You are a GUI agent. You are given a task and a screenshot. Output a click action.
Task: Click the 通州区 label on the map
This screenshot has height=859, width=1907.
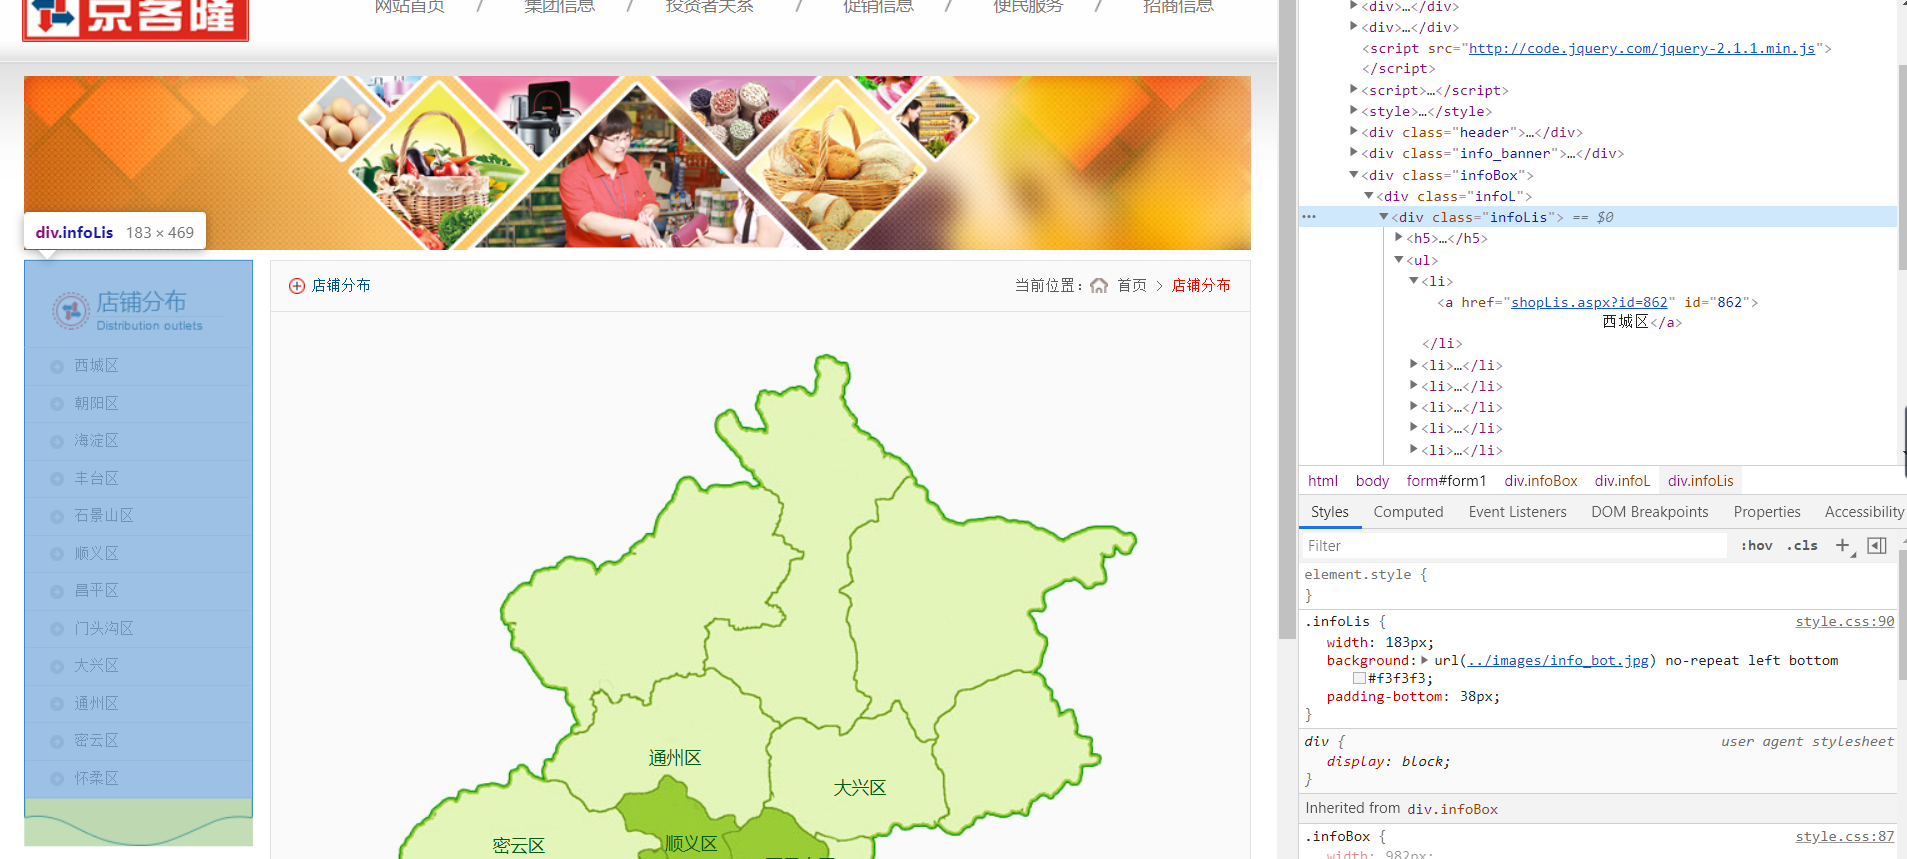[675, 758]
